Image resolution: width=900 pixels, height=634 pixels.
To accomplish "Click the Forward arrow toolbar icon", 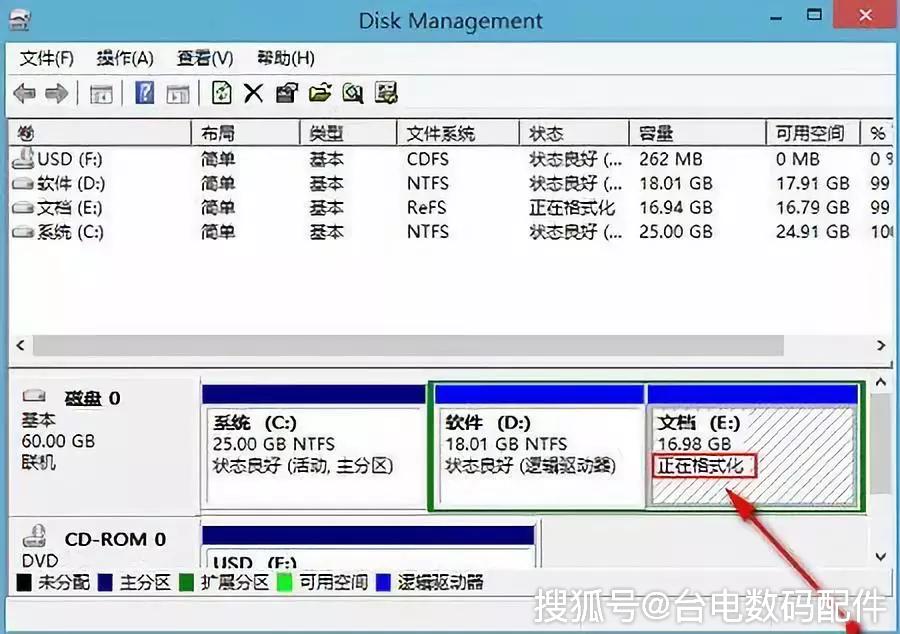I will tap(56, 93).
